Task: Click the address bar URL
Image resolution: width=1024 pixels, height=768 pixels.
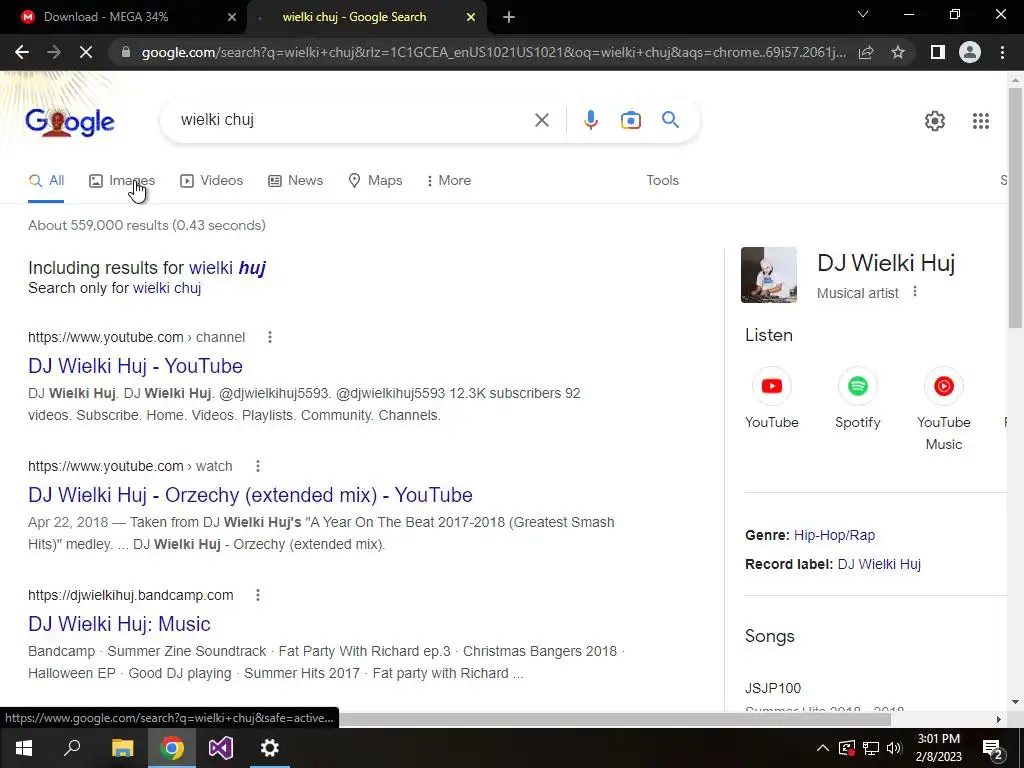Action: (x=493, y=52)
